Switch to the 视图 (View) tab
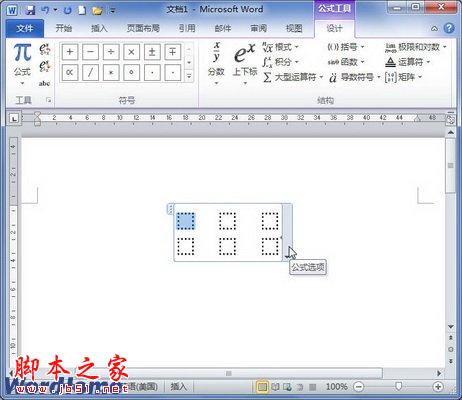 (294, 29)
